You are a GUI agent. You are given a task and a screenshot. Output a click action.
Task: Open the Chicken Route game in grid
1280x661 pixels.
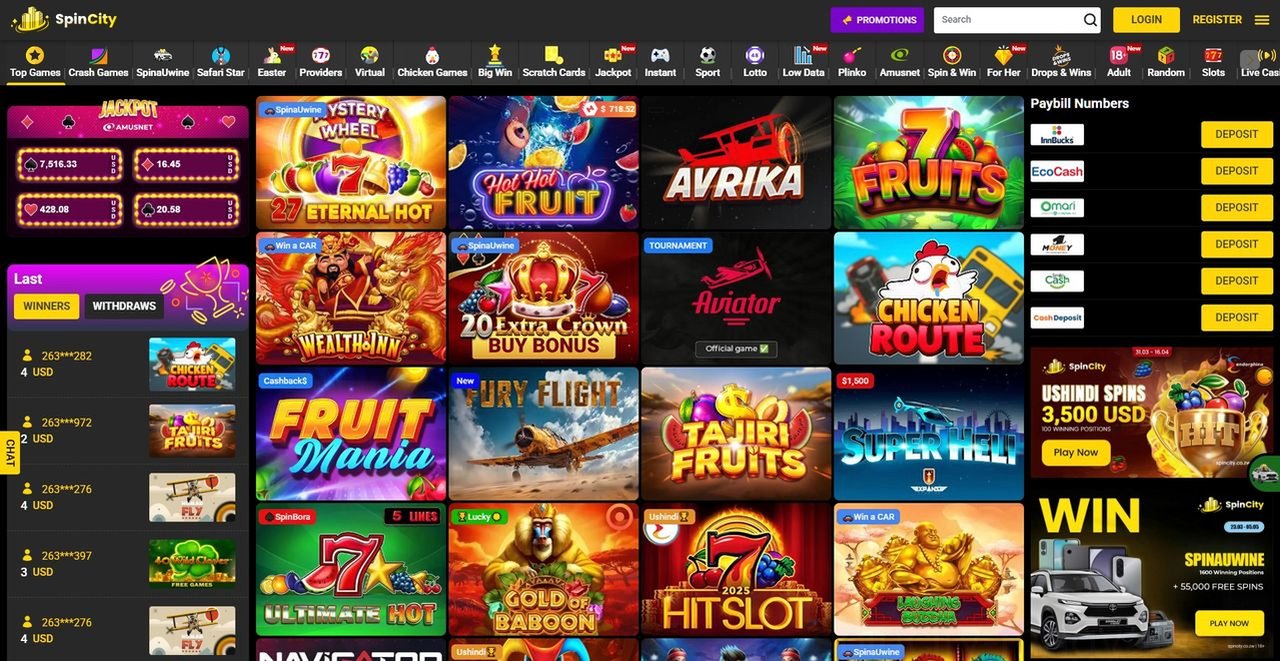[929, 298]
